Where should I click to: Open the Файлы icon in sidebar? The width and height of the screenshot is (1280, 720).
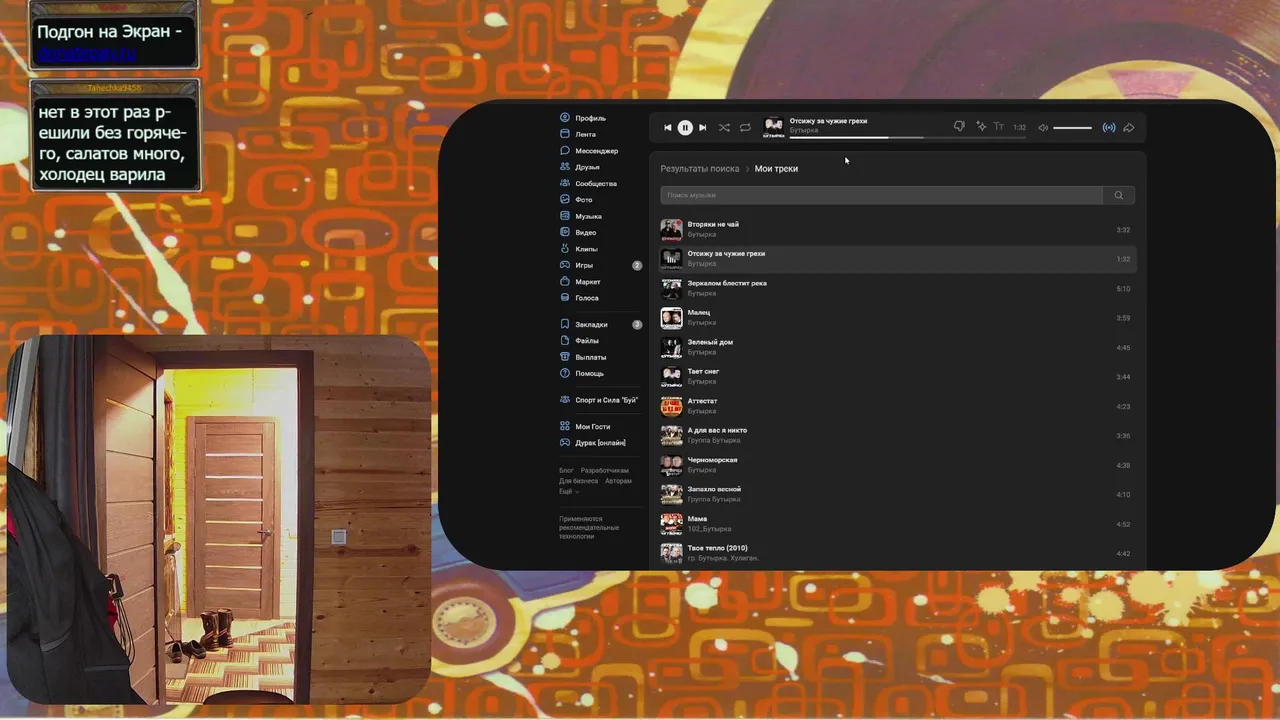(565, 341)
